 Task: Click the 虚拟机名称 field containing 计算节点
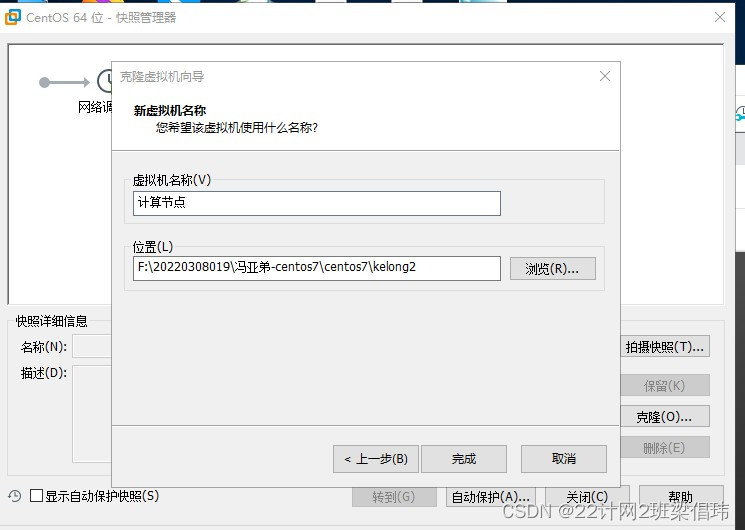pyautogui.click(x=316, y=203)
